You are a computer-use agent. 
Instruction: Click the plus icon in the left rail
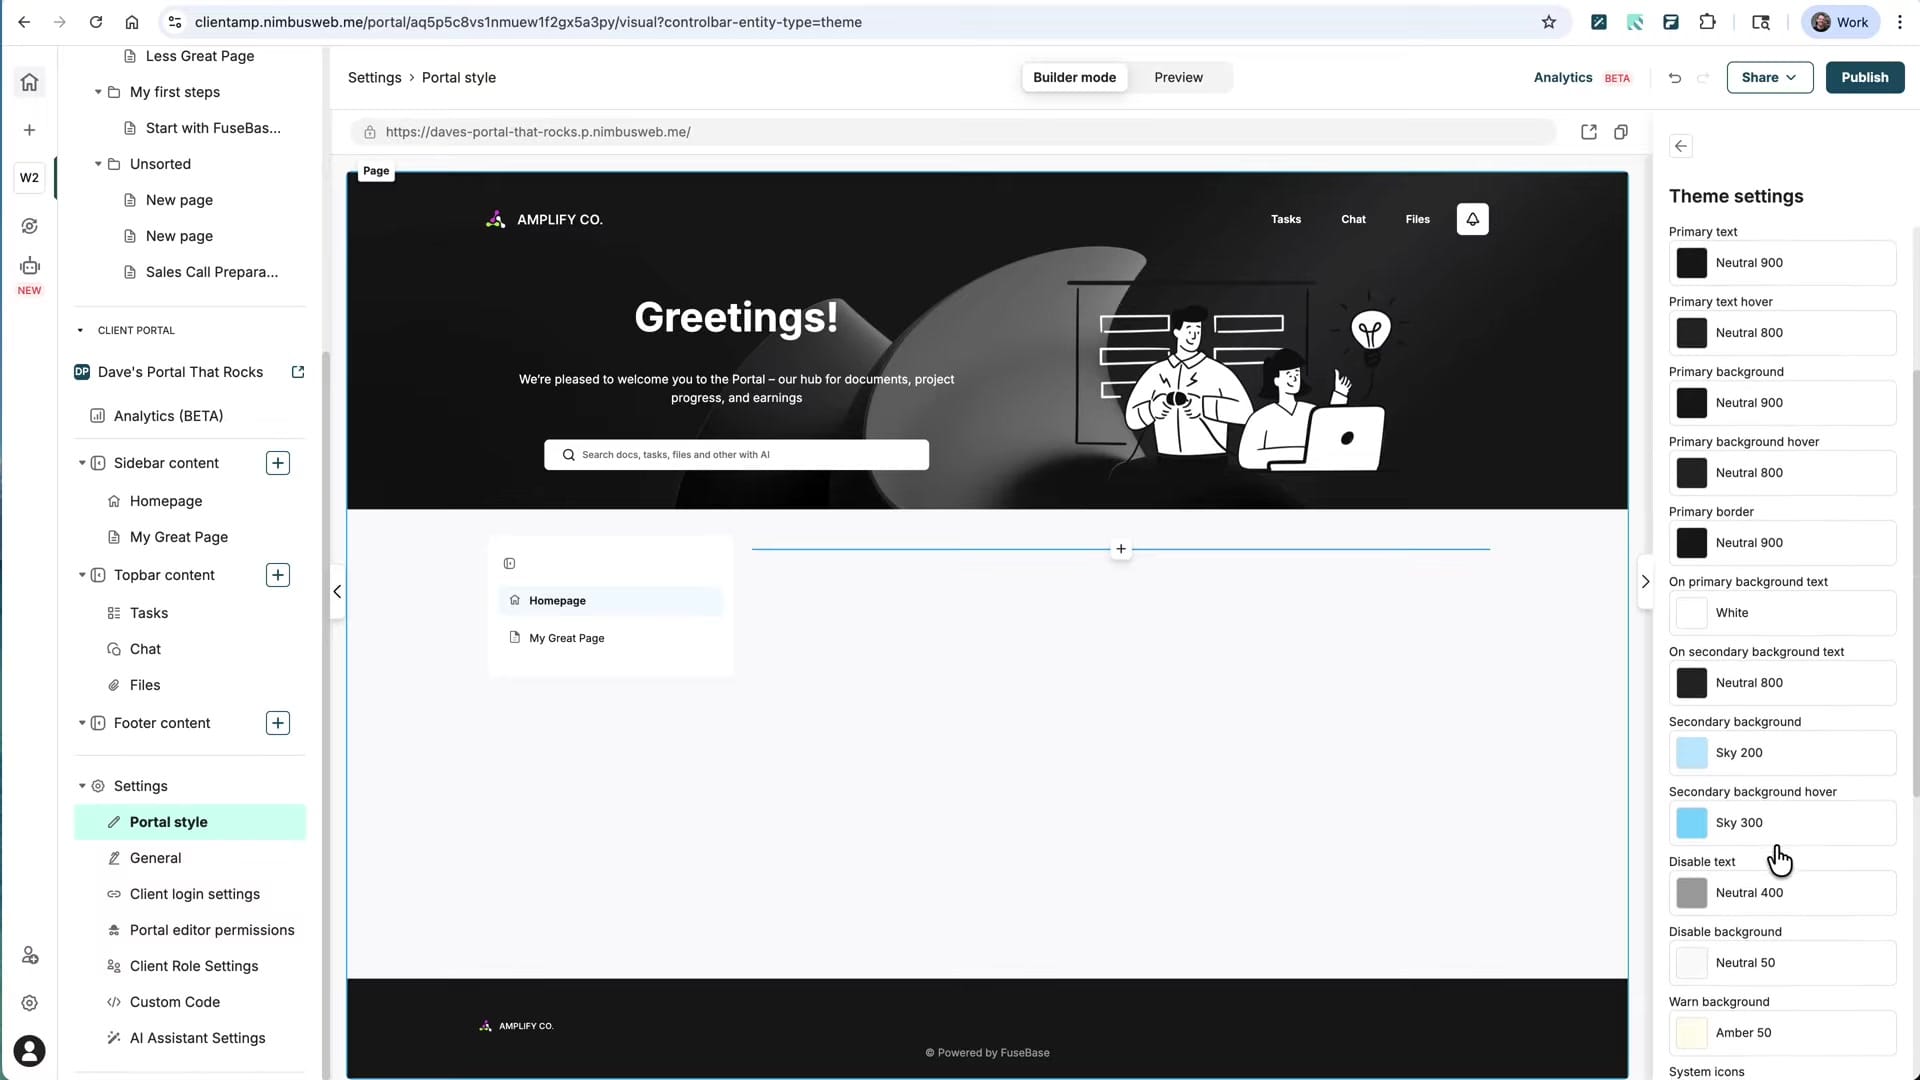(29, 130)
